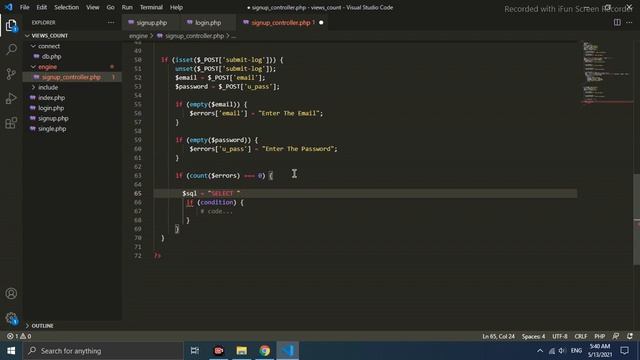Click the unsaved dot on signup_controller.php tab

pos(321,23)
